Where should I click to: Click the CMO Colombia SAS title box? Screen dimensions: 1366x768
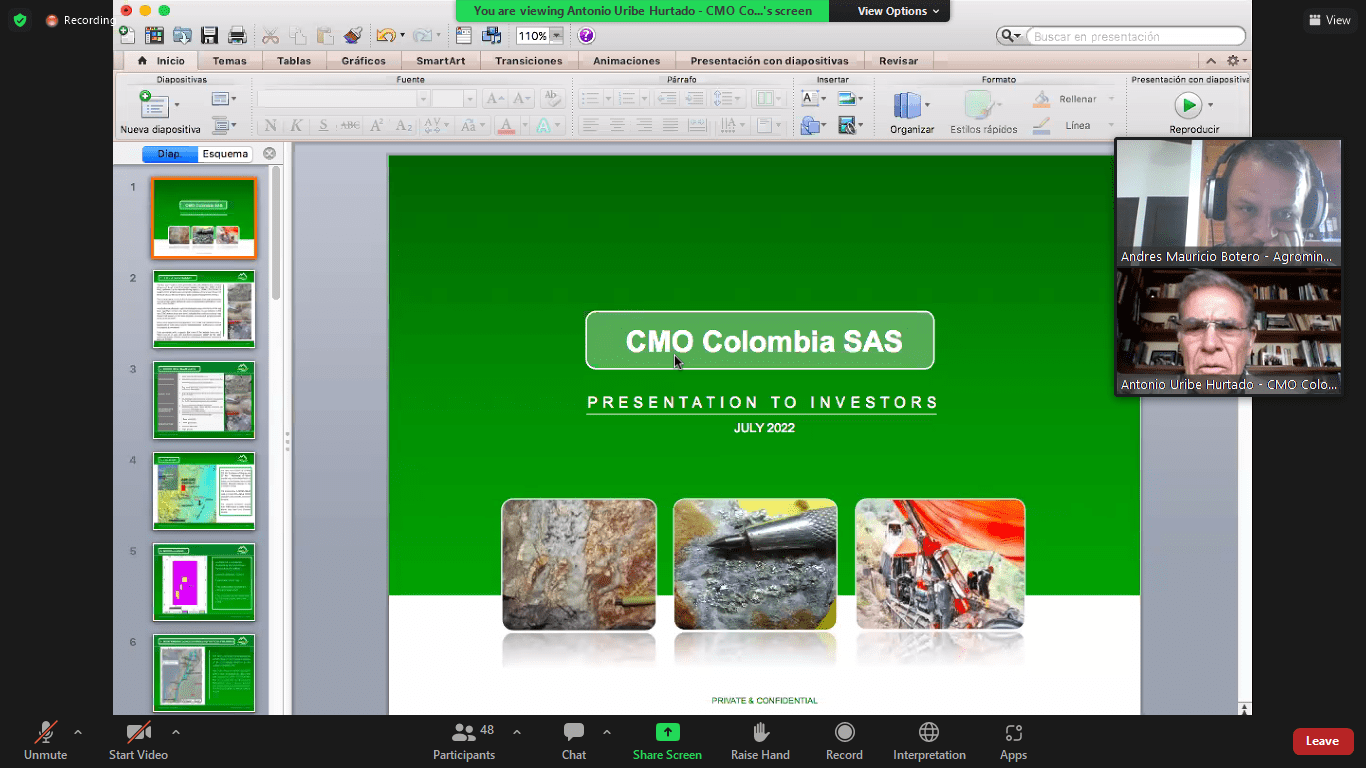[x=760, y=341]
